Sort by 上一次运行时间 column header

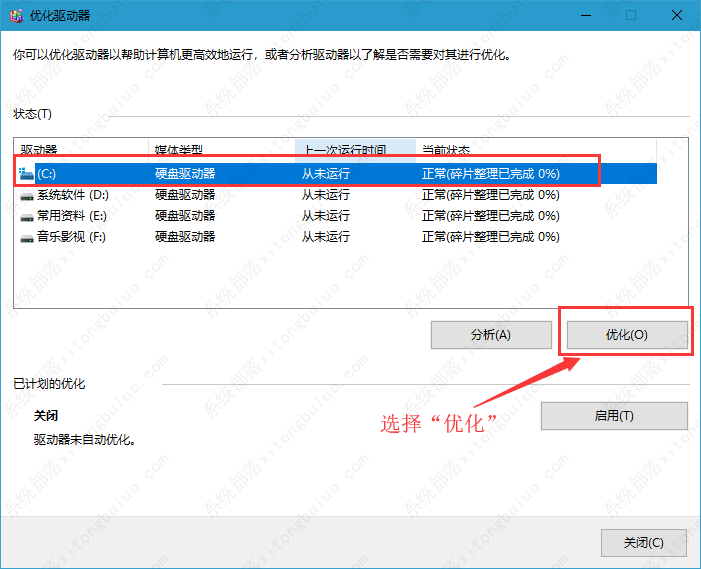tap(355, 148)
